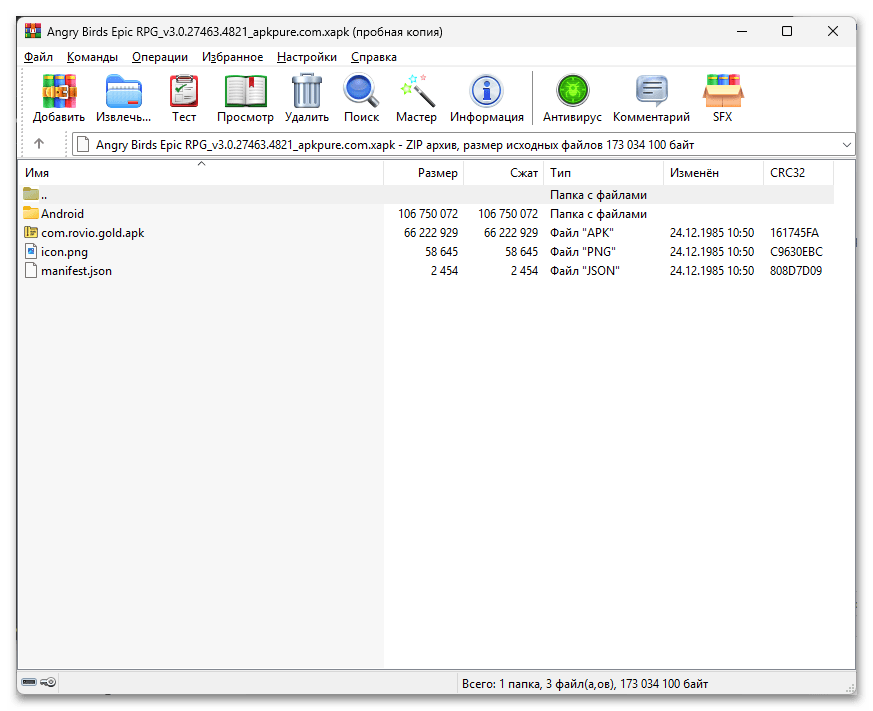Click the WinRAR application icon in the title bar
The image size is (873, 711).
click(x=33, y=31)
